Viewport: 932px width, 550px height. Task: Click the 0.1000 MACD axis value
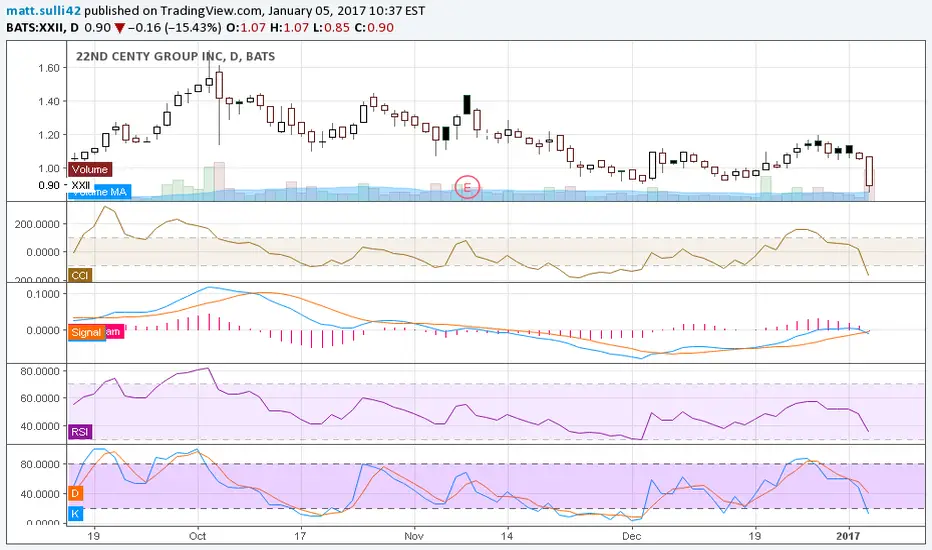tap(43, 294)
